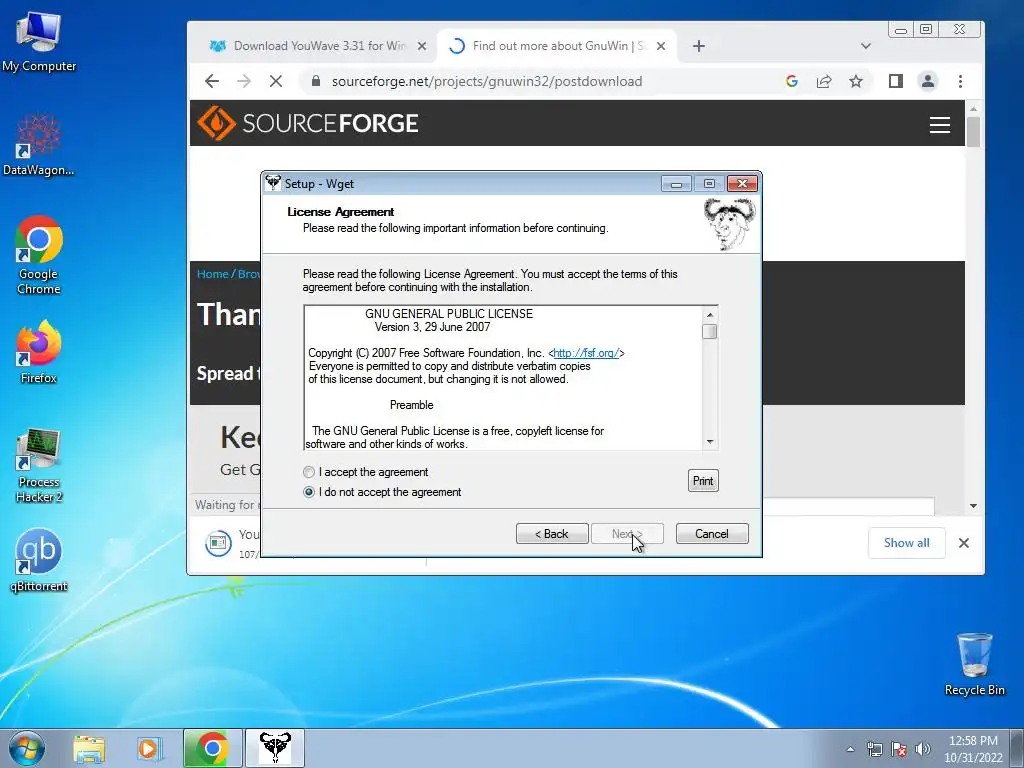Close the GnuWin SourceForge tab
The height and width of the screenshot is (768, 1024).
click(661, 46)
